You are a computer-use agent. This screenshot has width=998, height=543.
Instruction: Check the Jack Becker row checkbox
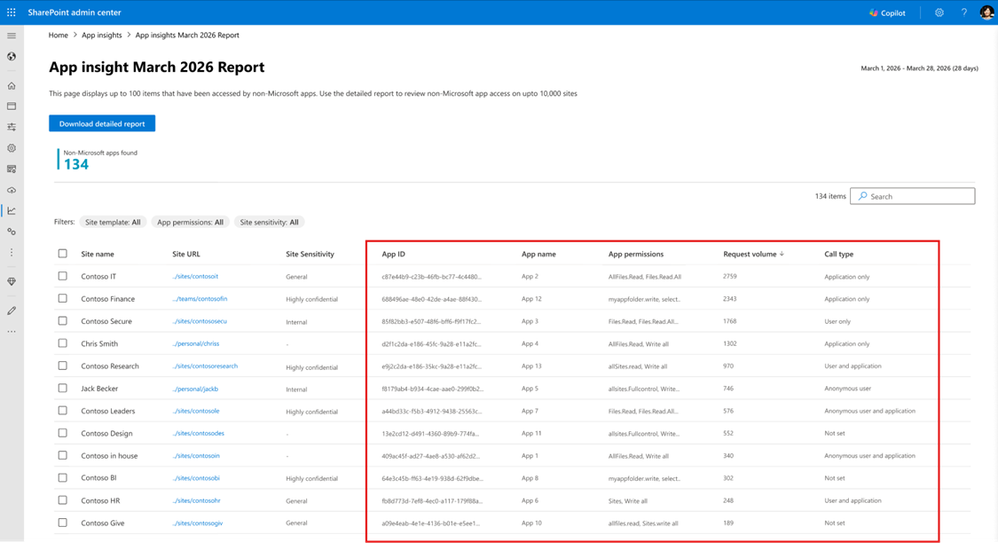[x=62, y=388]
